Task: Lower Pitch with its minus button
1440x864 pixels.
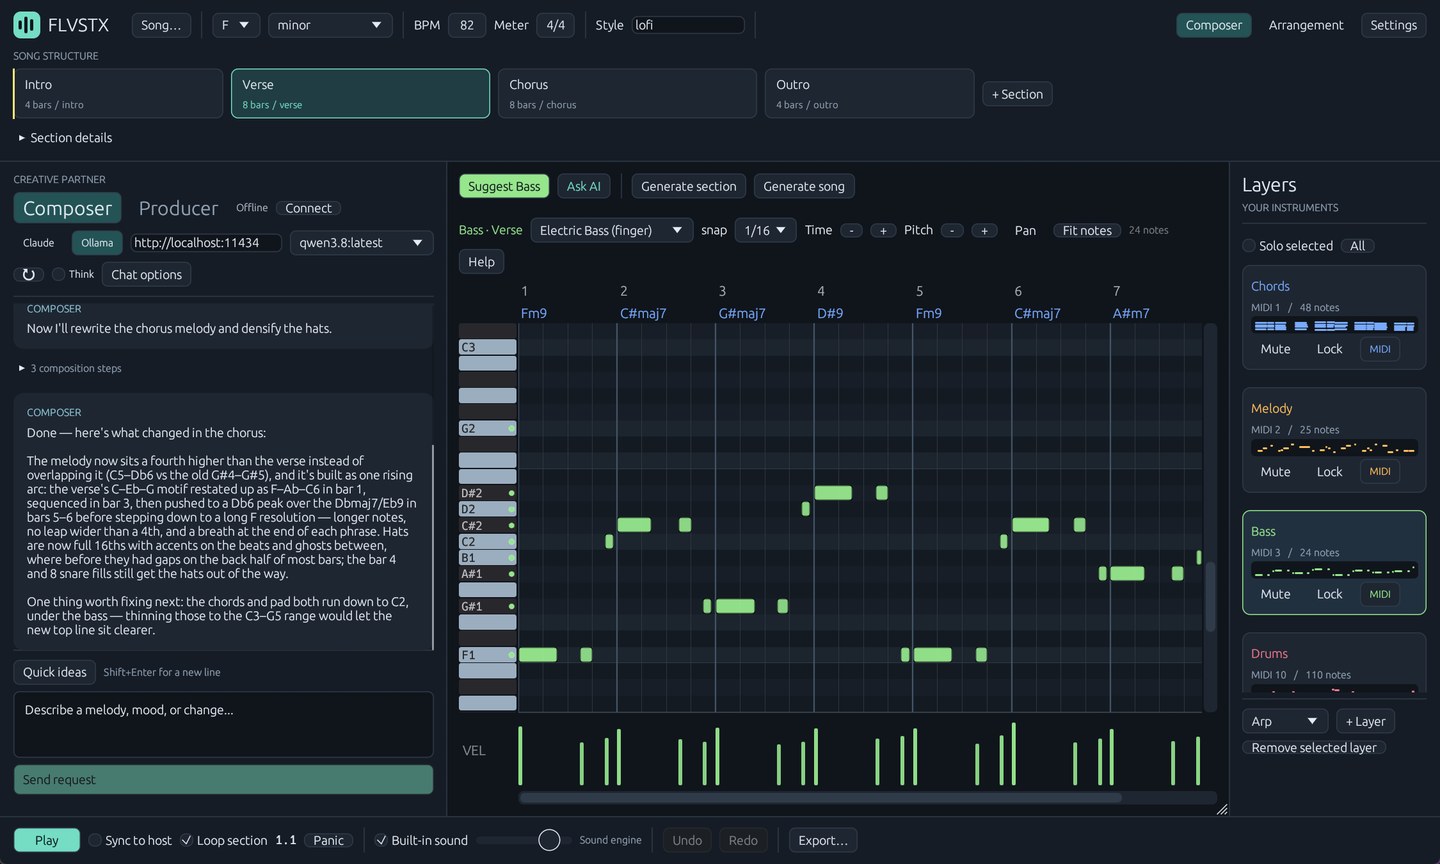Action: tap(952, 231)
